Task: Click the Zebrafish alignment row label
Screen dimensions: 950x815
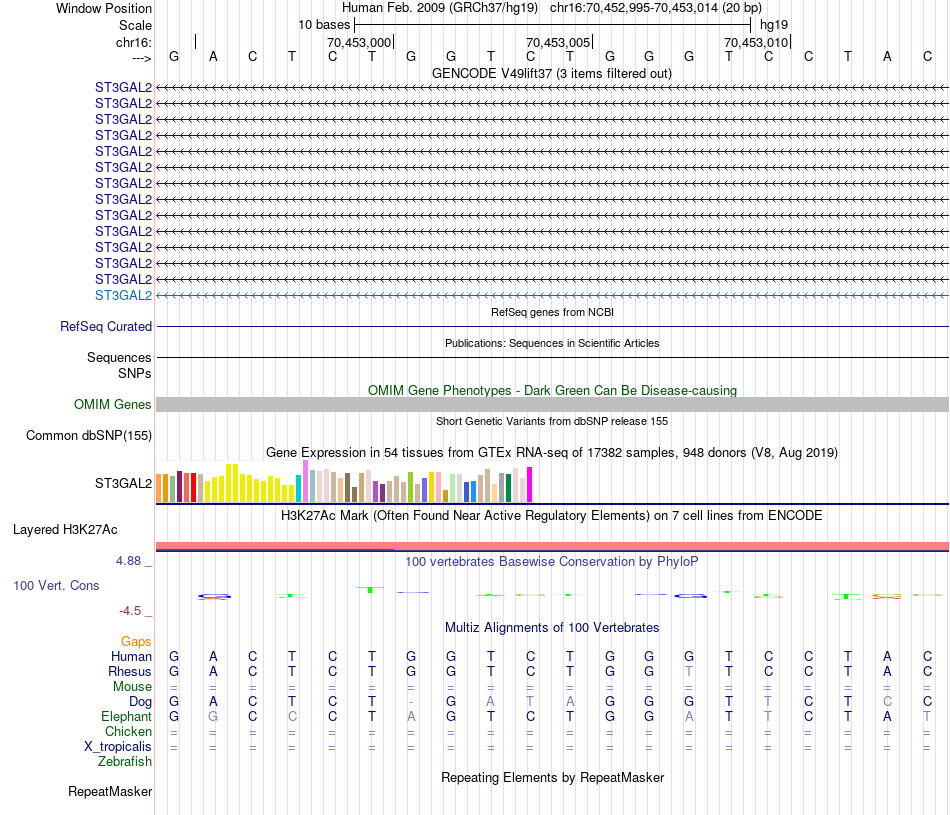Action: pyautogui.click(x=125, y=762)
